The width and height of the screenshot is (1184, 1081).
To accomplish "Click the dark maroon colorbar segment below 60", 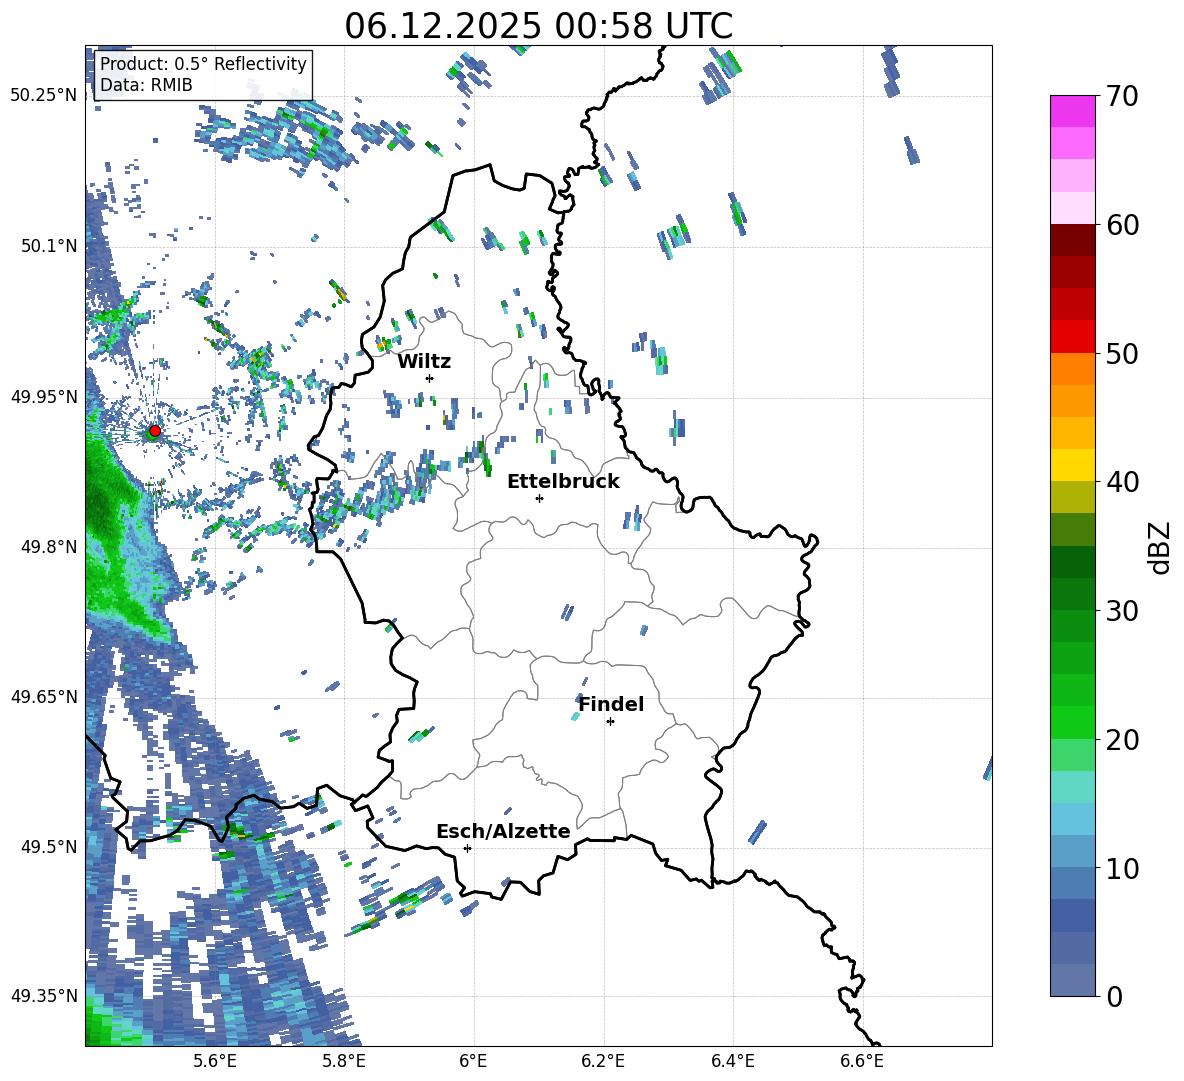I will 1072,241.
